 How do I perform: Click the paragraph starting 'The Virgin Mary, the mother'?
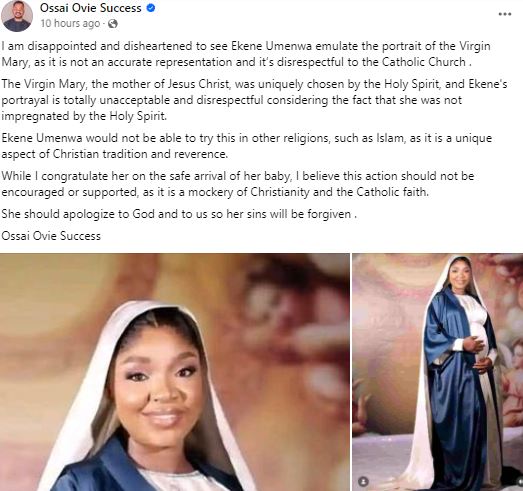254,100
